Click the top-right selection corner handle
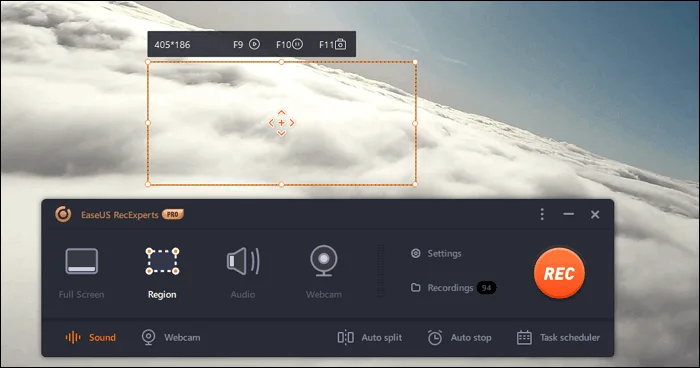The image size is (700, 368). click(415, 62)
